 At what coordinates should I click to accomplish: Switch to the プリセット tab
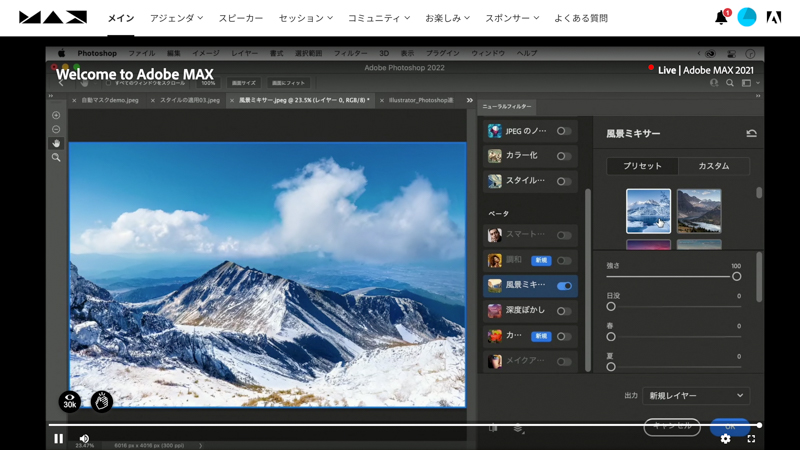coord(642,166)
